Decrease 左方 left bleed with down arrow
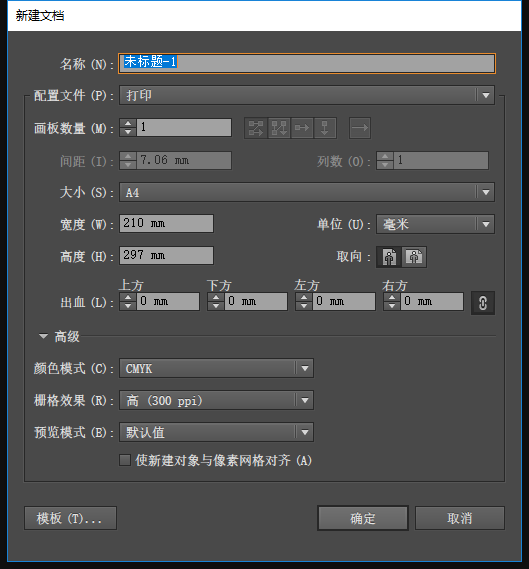 point(304,306)
